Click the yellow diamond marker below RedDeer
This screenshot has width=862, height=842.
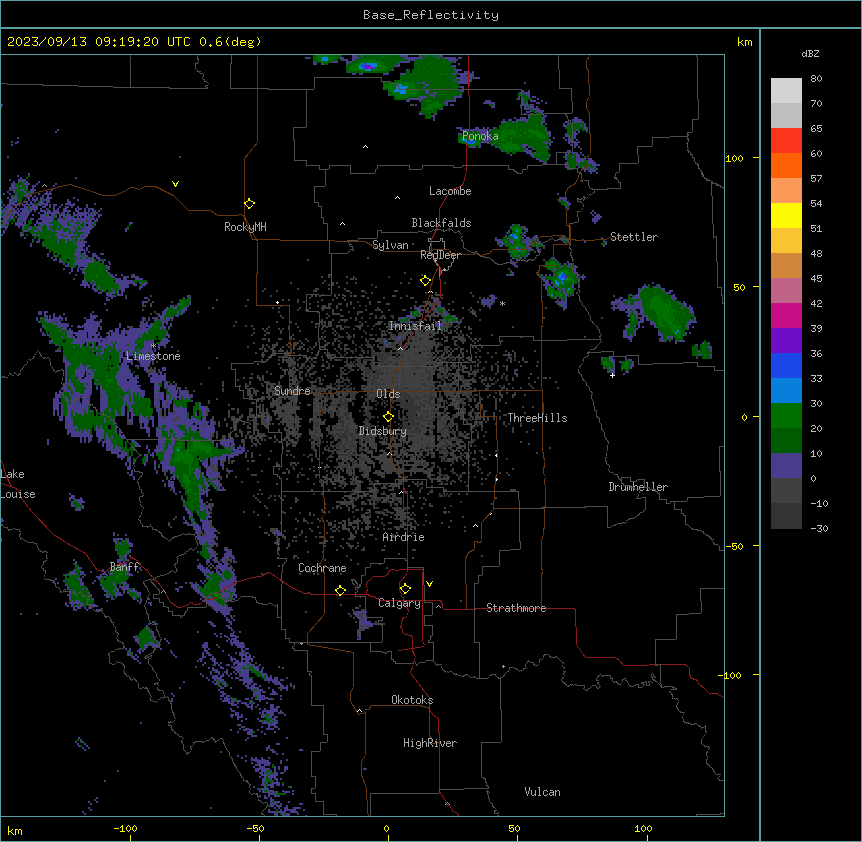[x=426, y=281]
